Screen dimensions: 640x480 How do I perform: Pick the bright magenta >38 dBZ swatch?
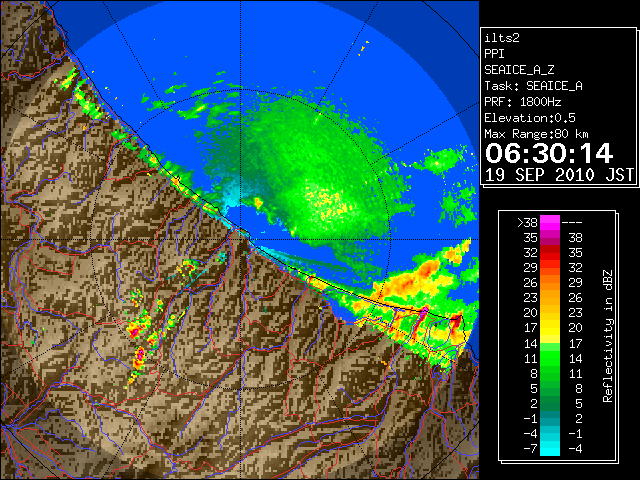[x=550, y=222]
